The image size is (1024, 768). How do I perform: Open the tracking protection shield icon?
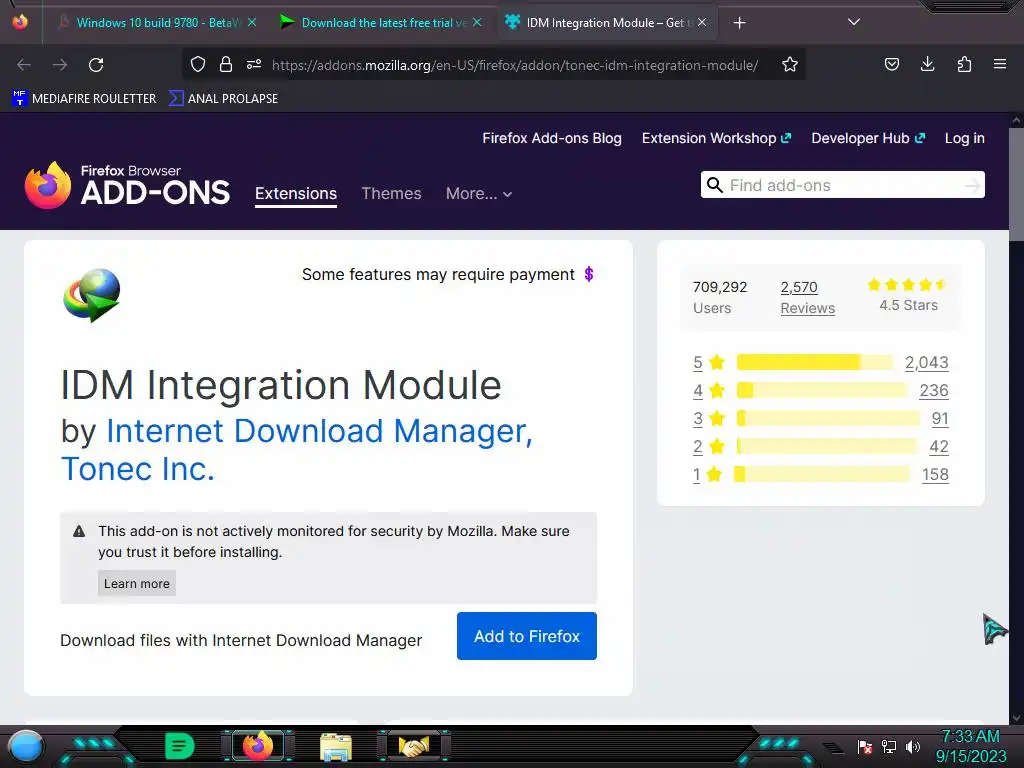198,64
